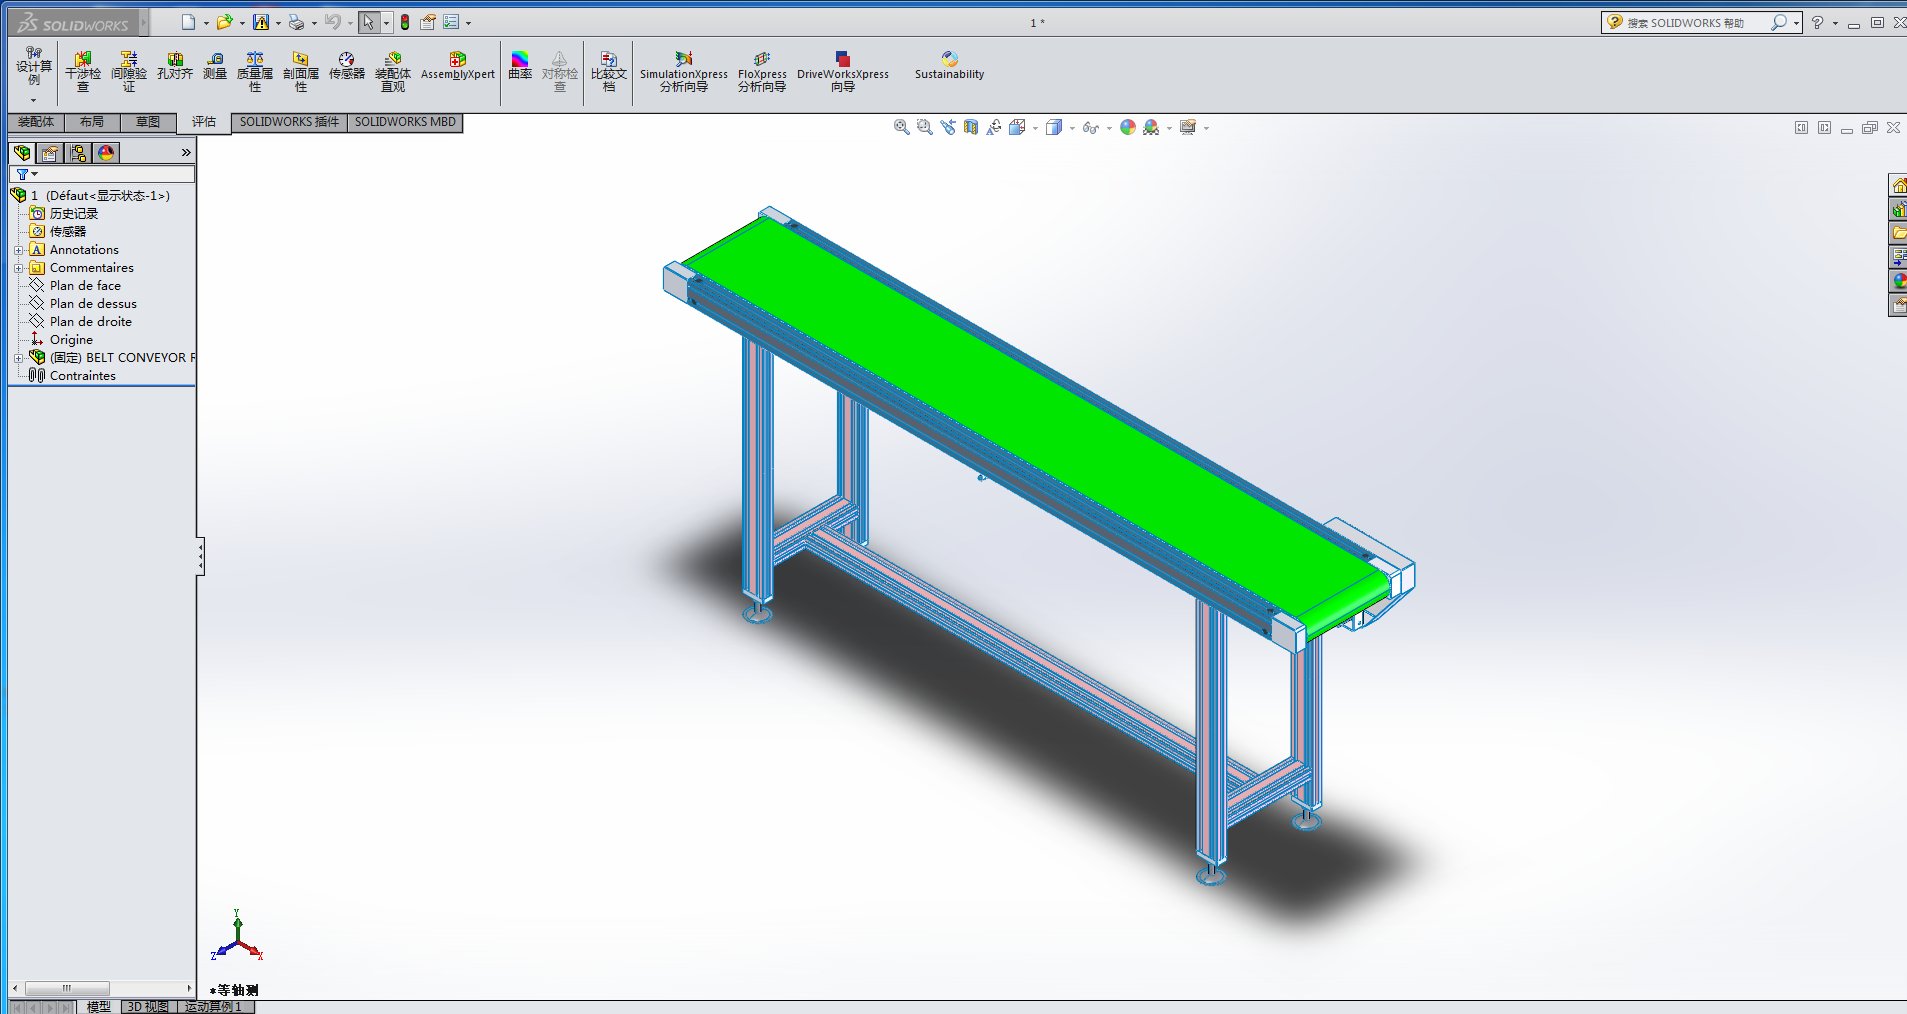Open 剖面属性 section properties
This screenshot has width=1907, height=1014.
pos(301,72)
